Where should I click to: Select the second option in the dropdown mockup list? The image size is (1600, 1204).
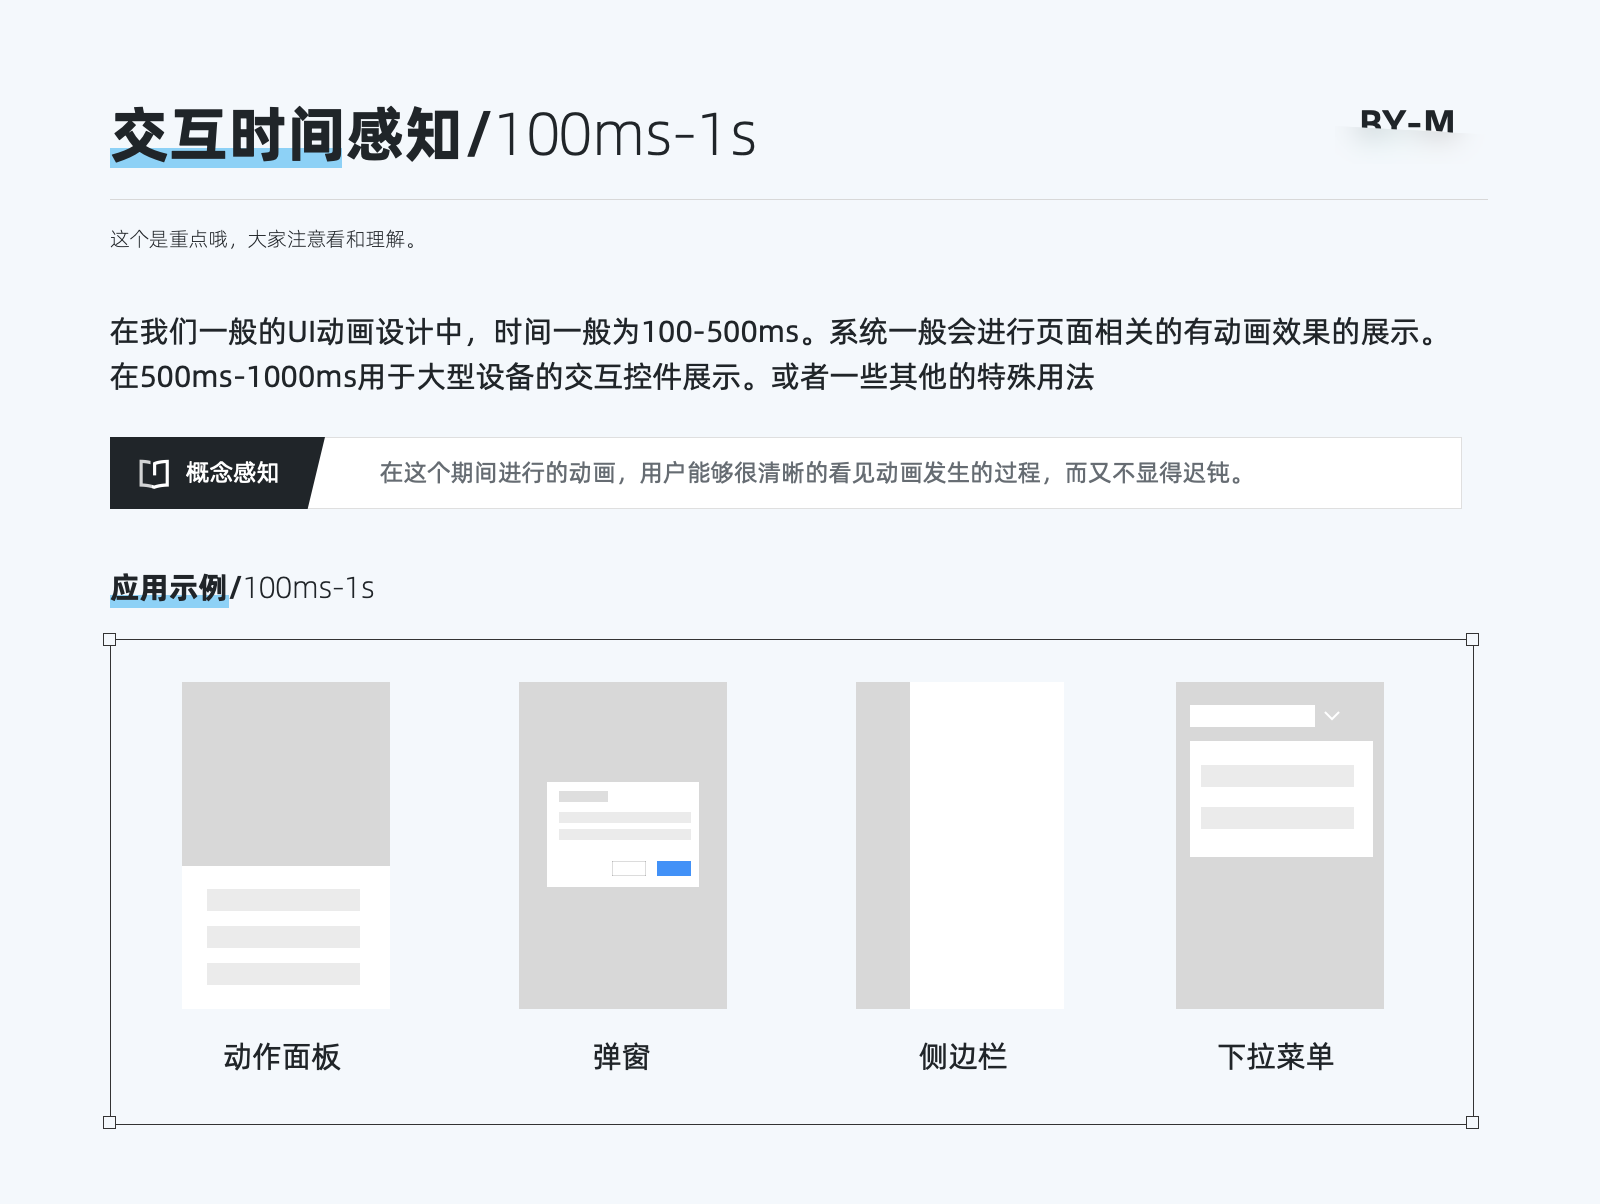pyautogui.click(x=1277, y=818)
